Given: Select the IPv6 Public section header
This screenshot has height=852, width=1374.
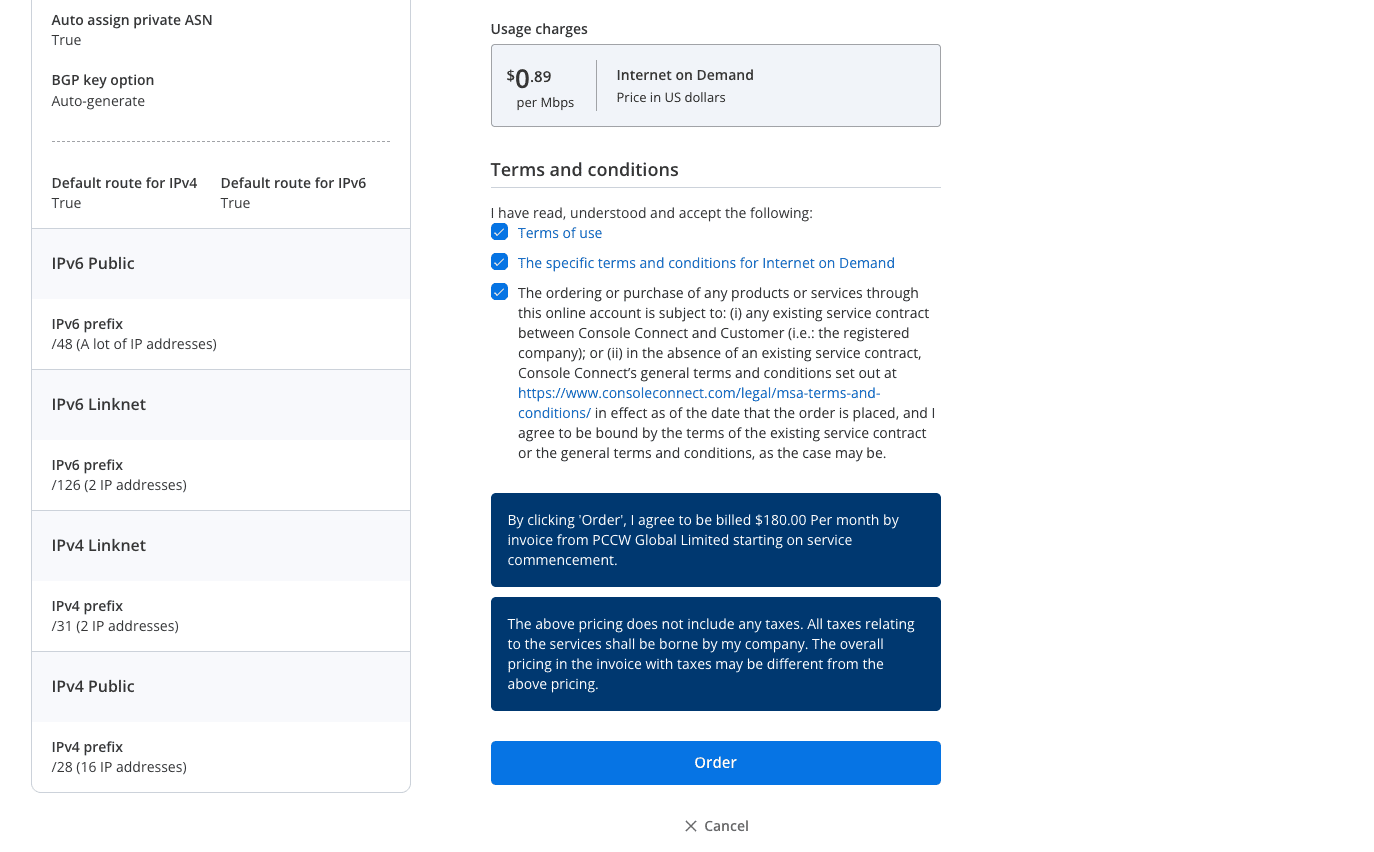Looking at the screenshot, I should click(221, 264).
